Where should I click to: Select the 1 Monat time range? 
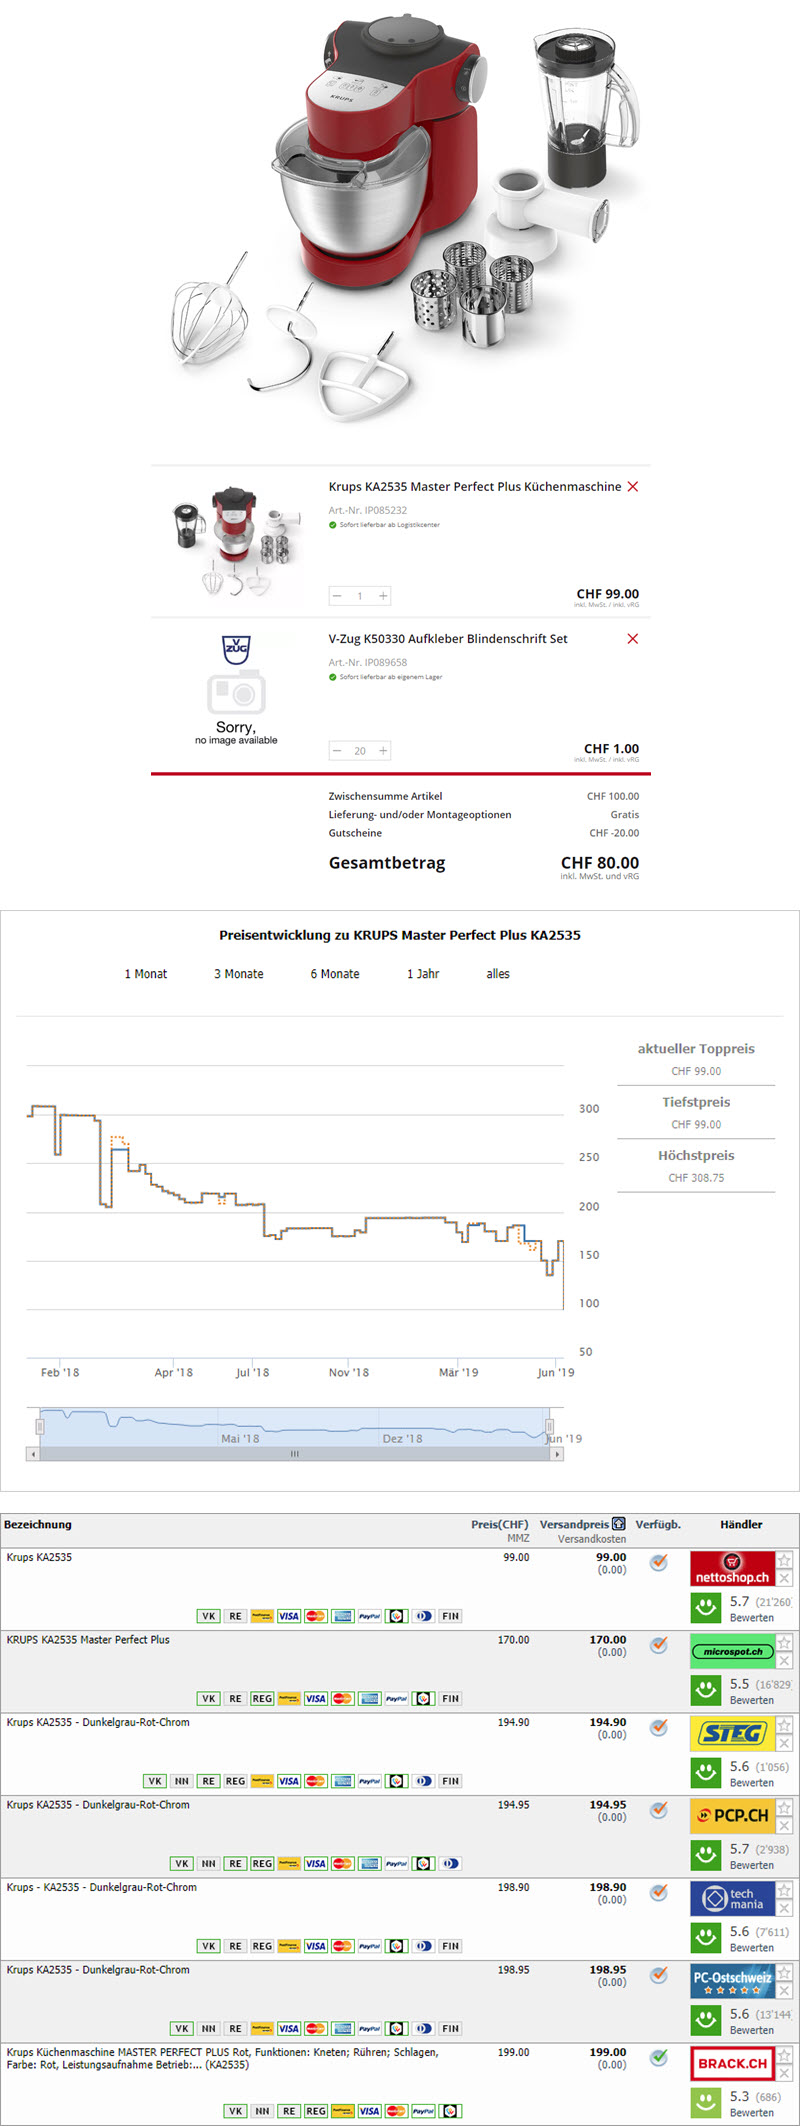(146, 974)
